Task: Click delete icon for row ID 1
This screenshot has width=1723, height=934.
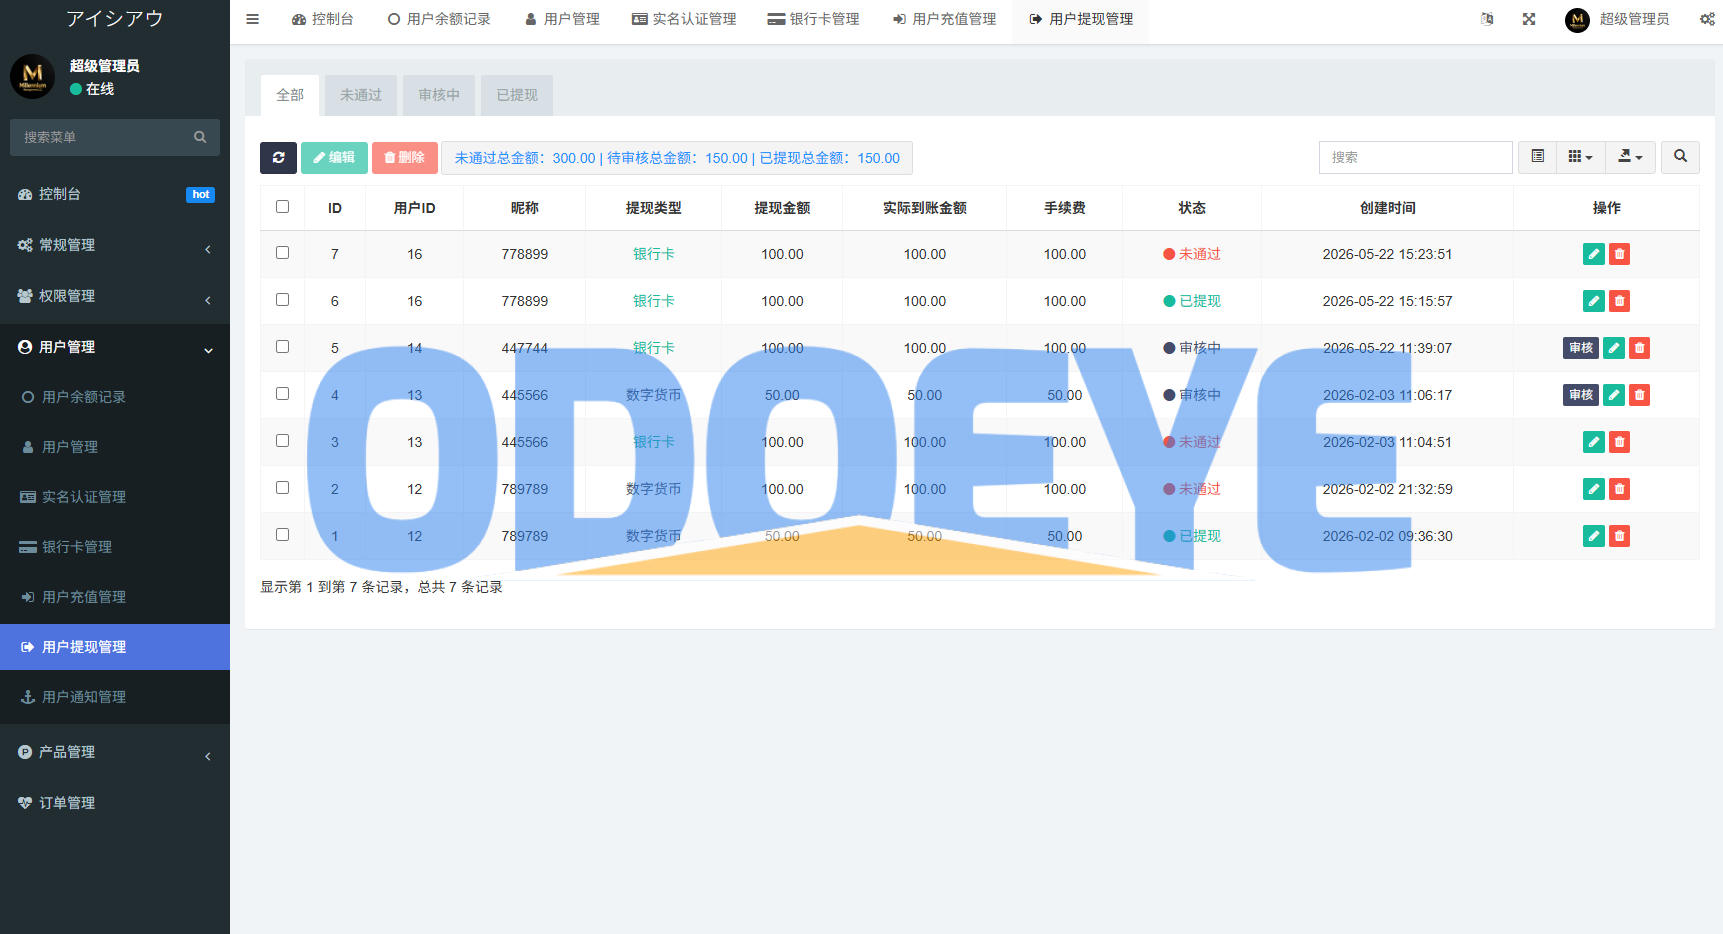Action: (x=1620, y=536)
